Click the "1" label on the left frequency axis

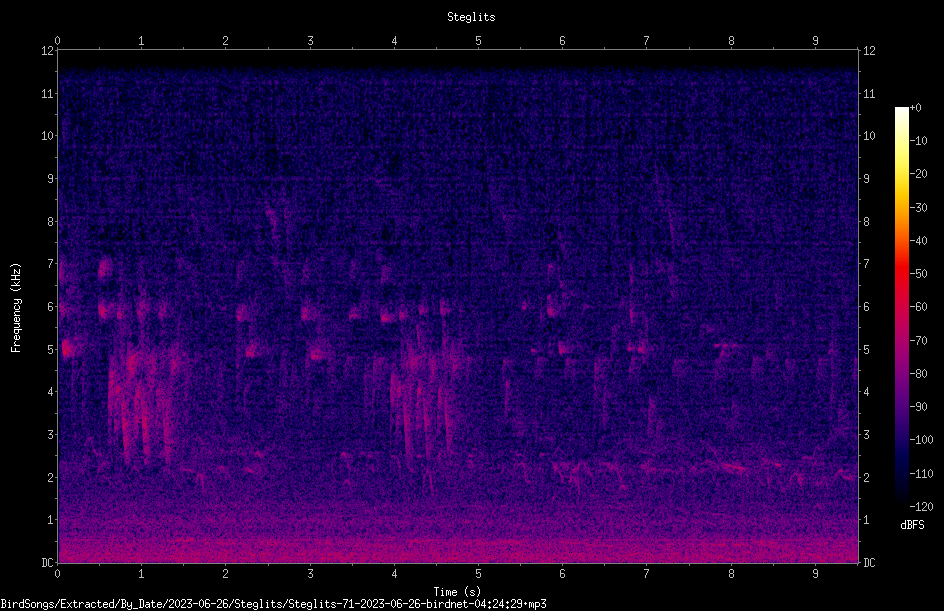tap(50, 520)
